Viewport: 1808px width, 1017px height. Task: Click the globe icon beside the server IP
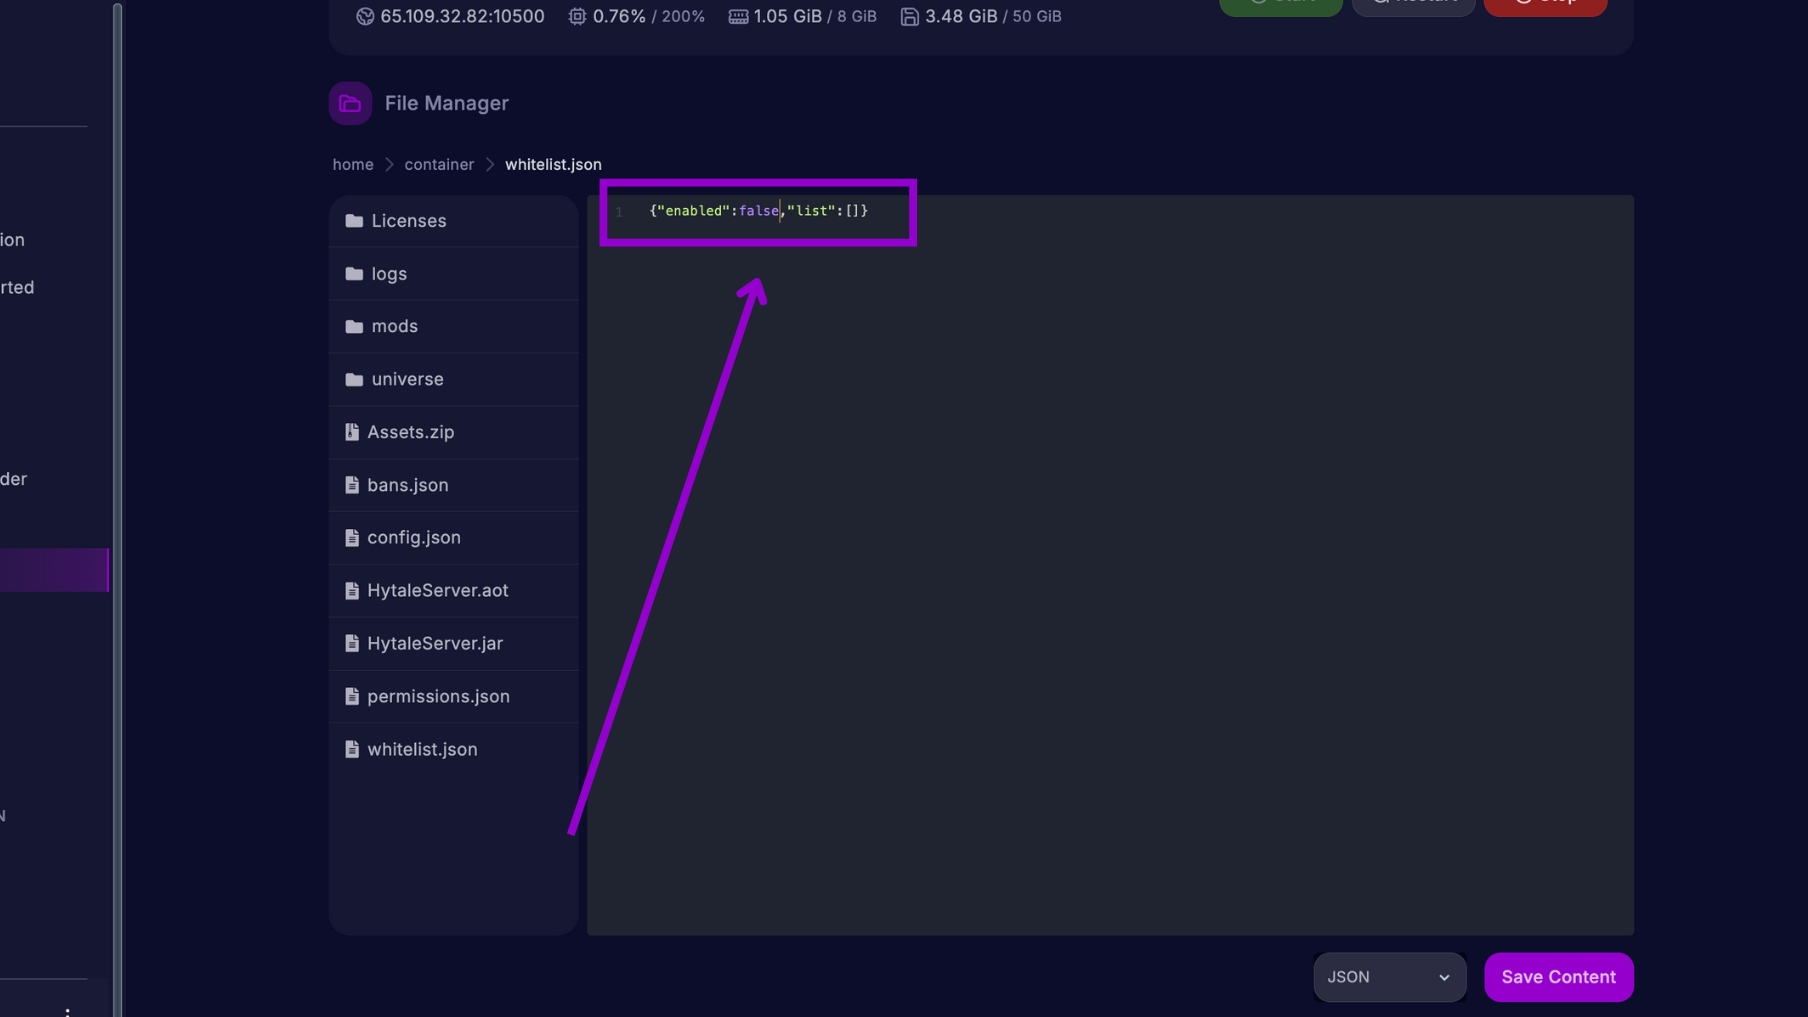362,16
